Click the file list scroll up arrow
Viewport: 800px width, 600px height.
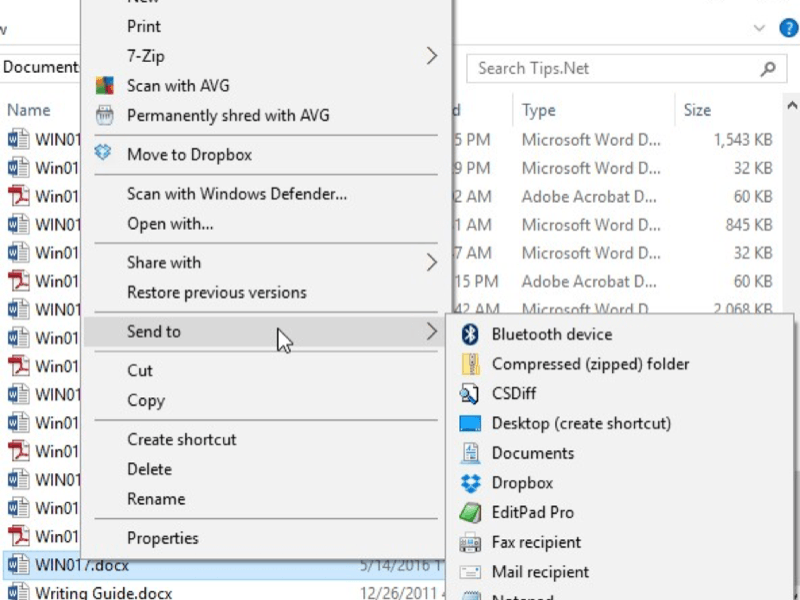(x=792, y=106)
